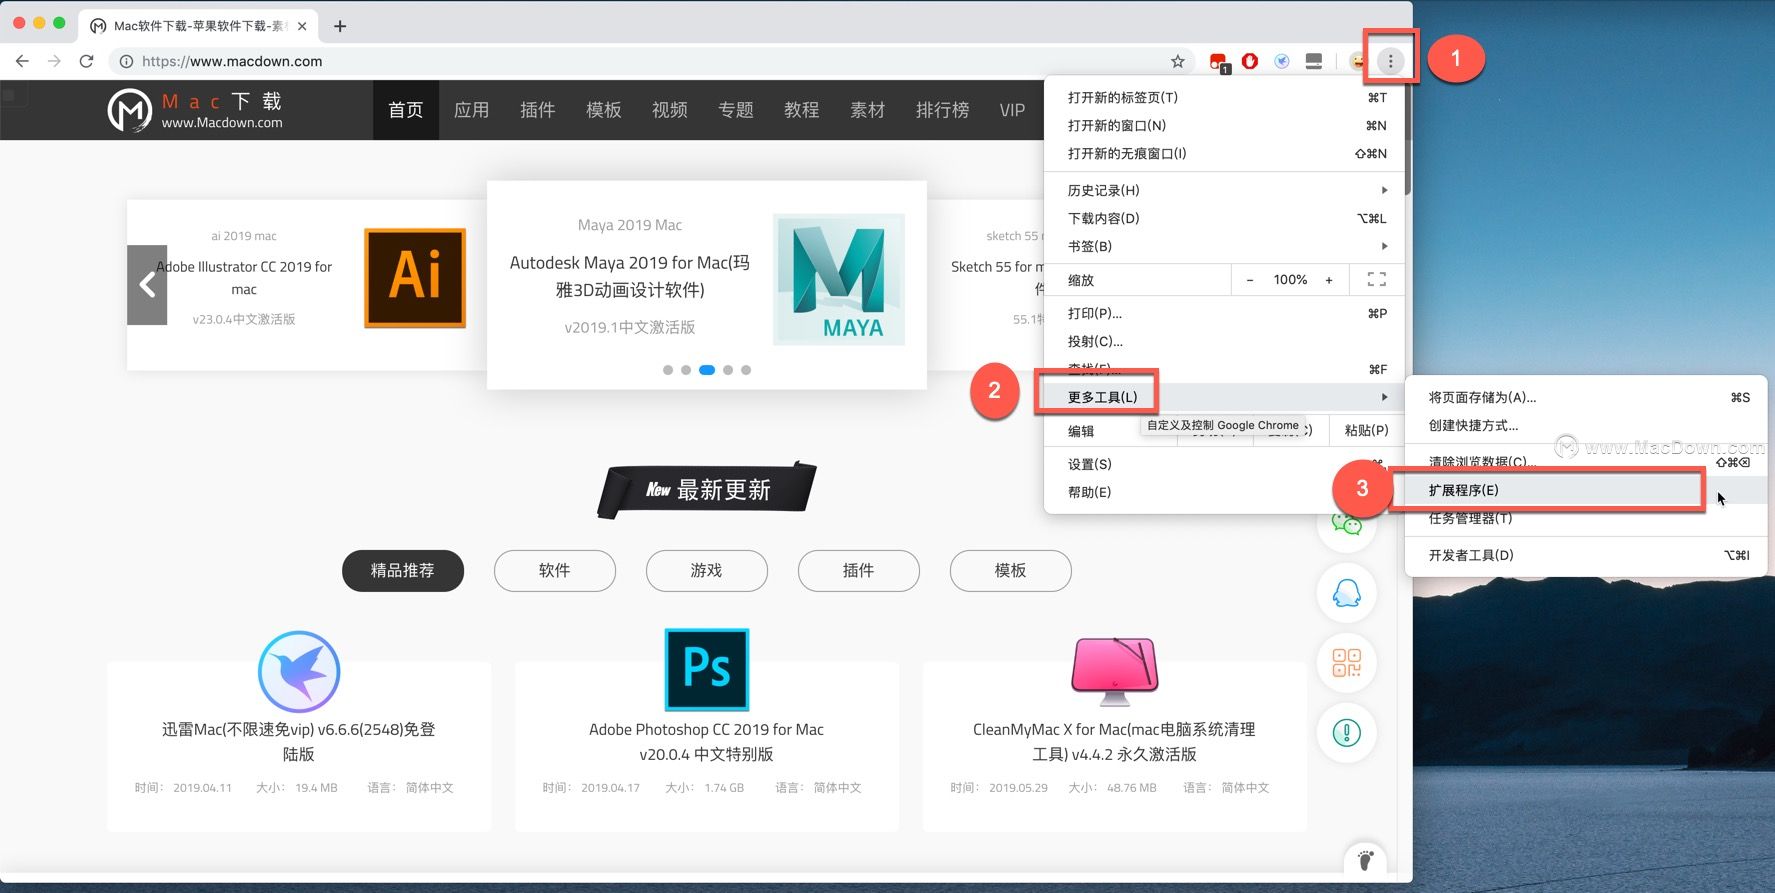Image resolution: width=1775 pixels, height=893 pixels.
Task: Click the red Opera extension icon
Action: pos(1250,61)
